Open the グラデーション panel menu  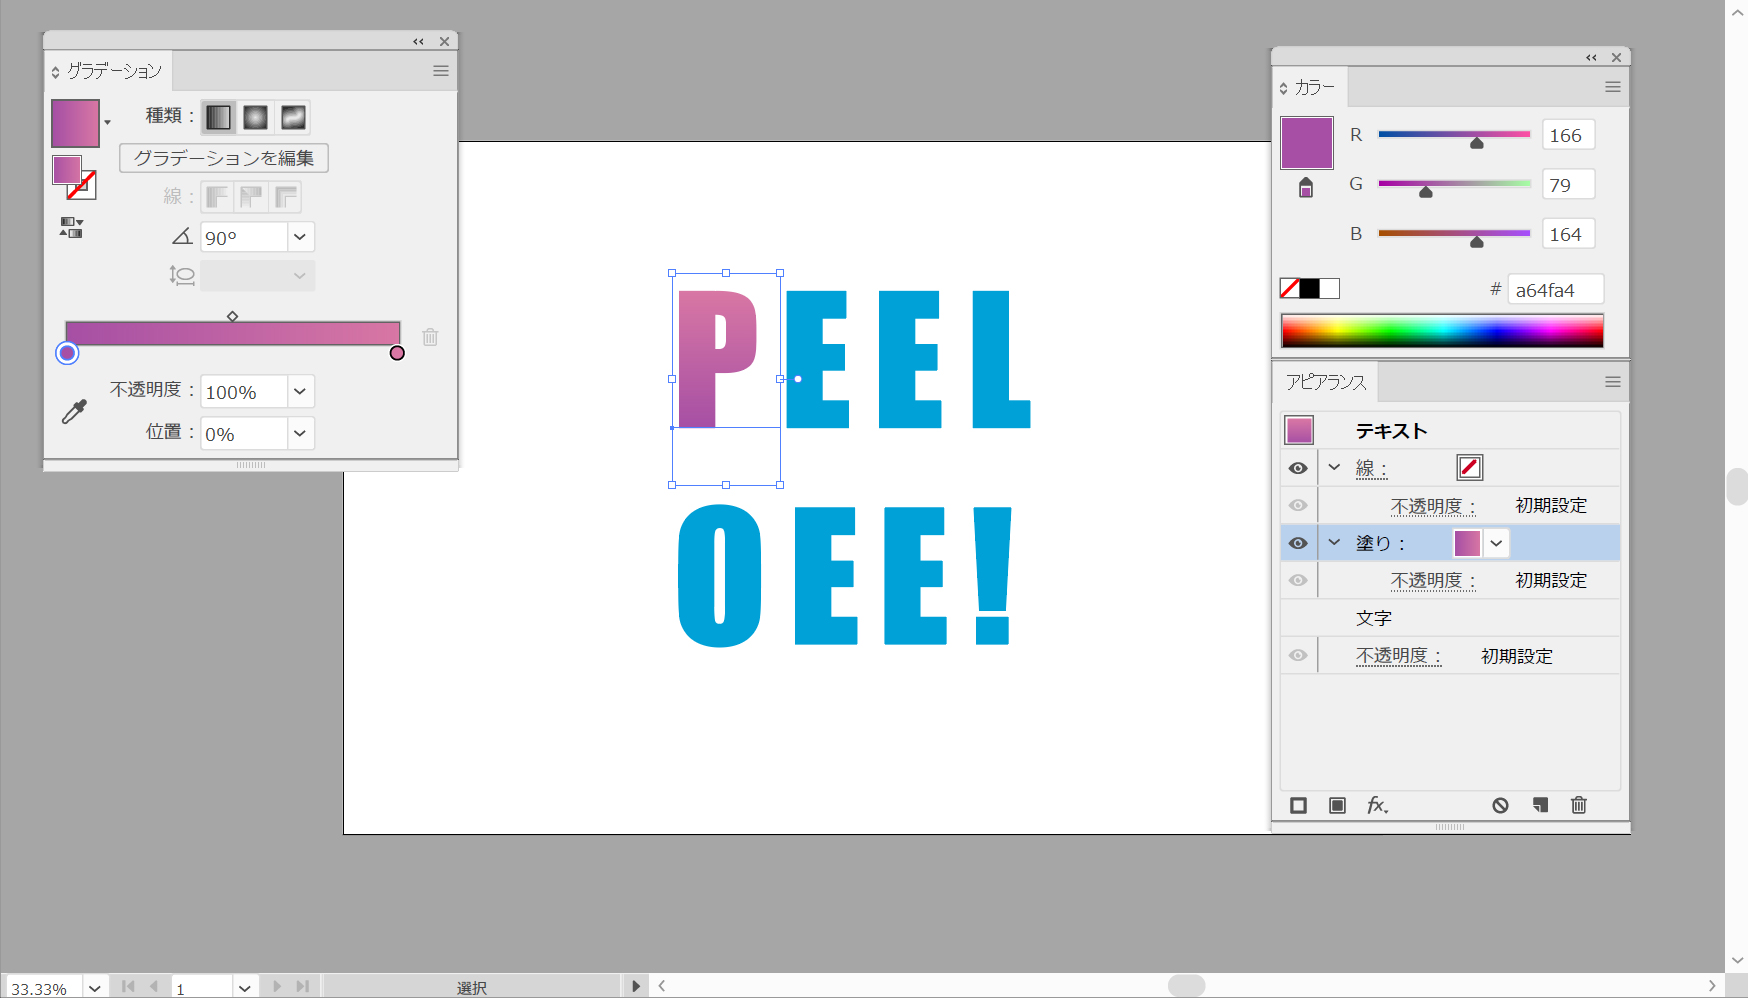click(x=440, y=71)
